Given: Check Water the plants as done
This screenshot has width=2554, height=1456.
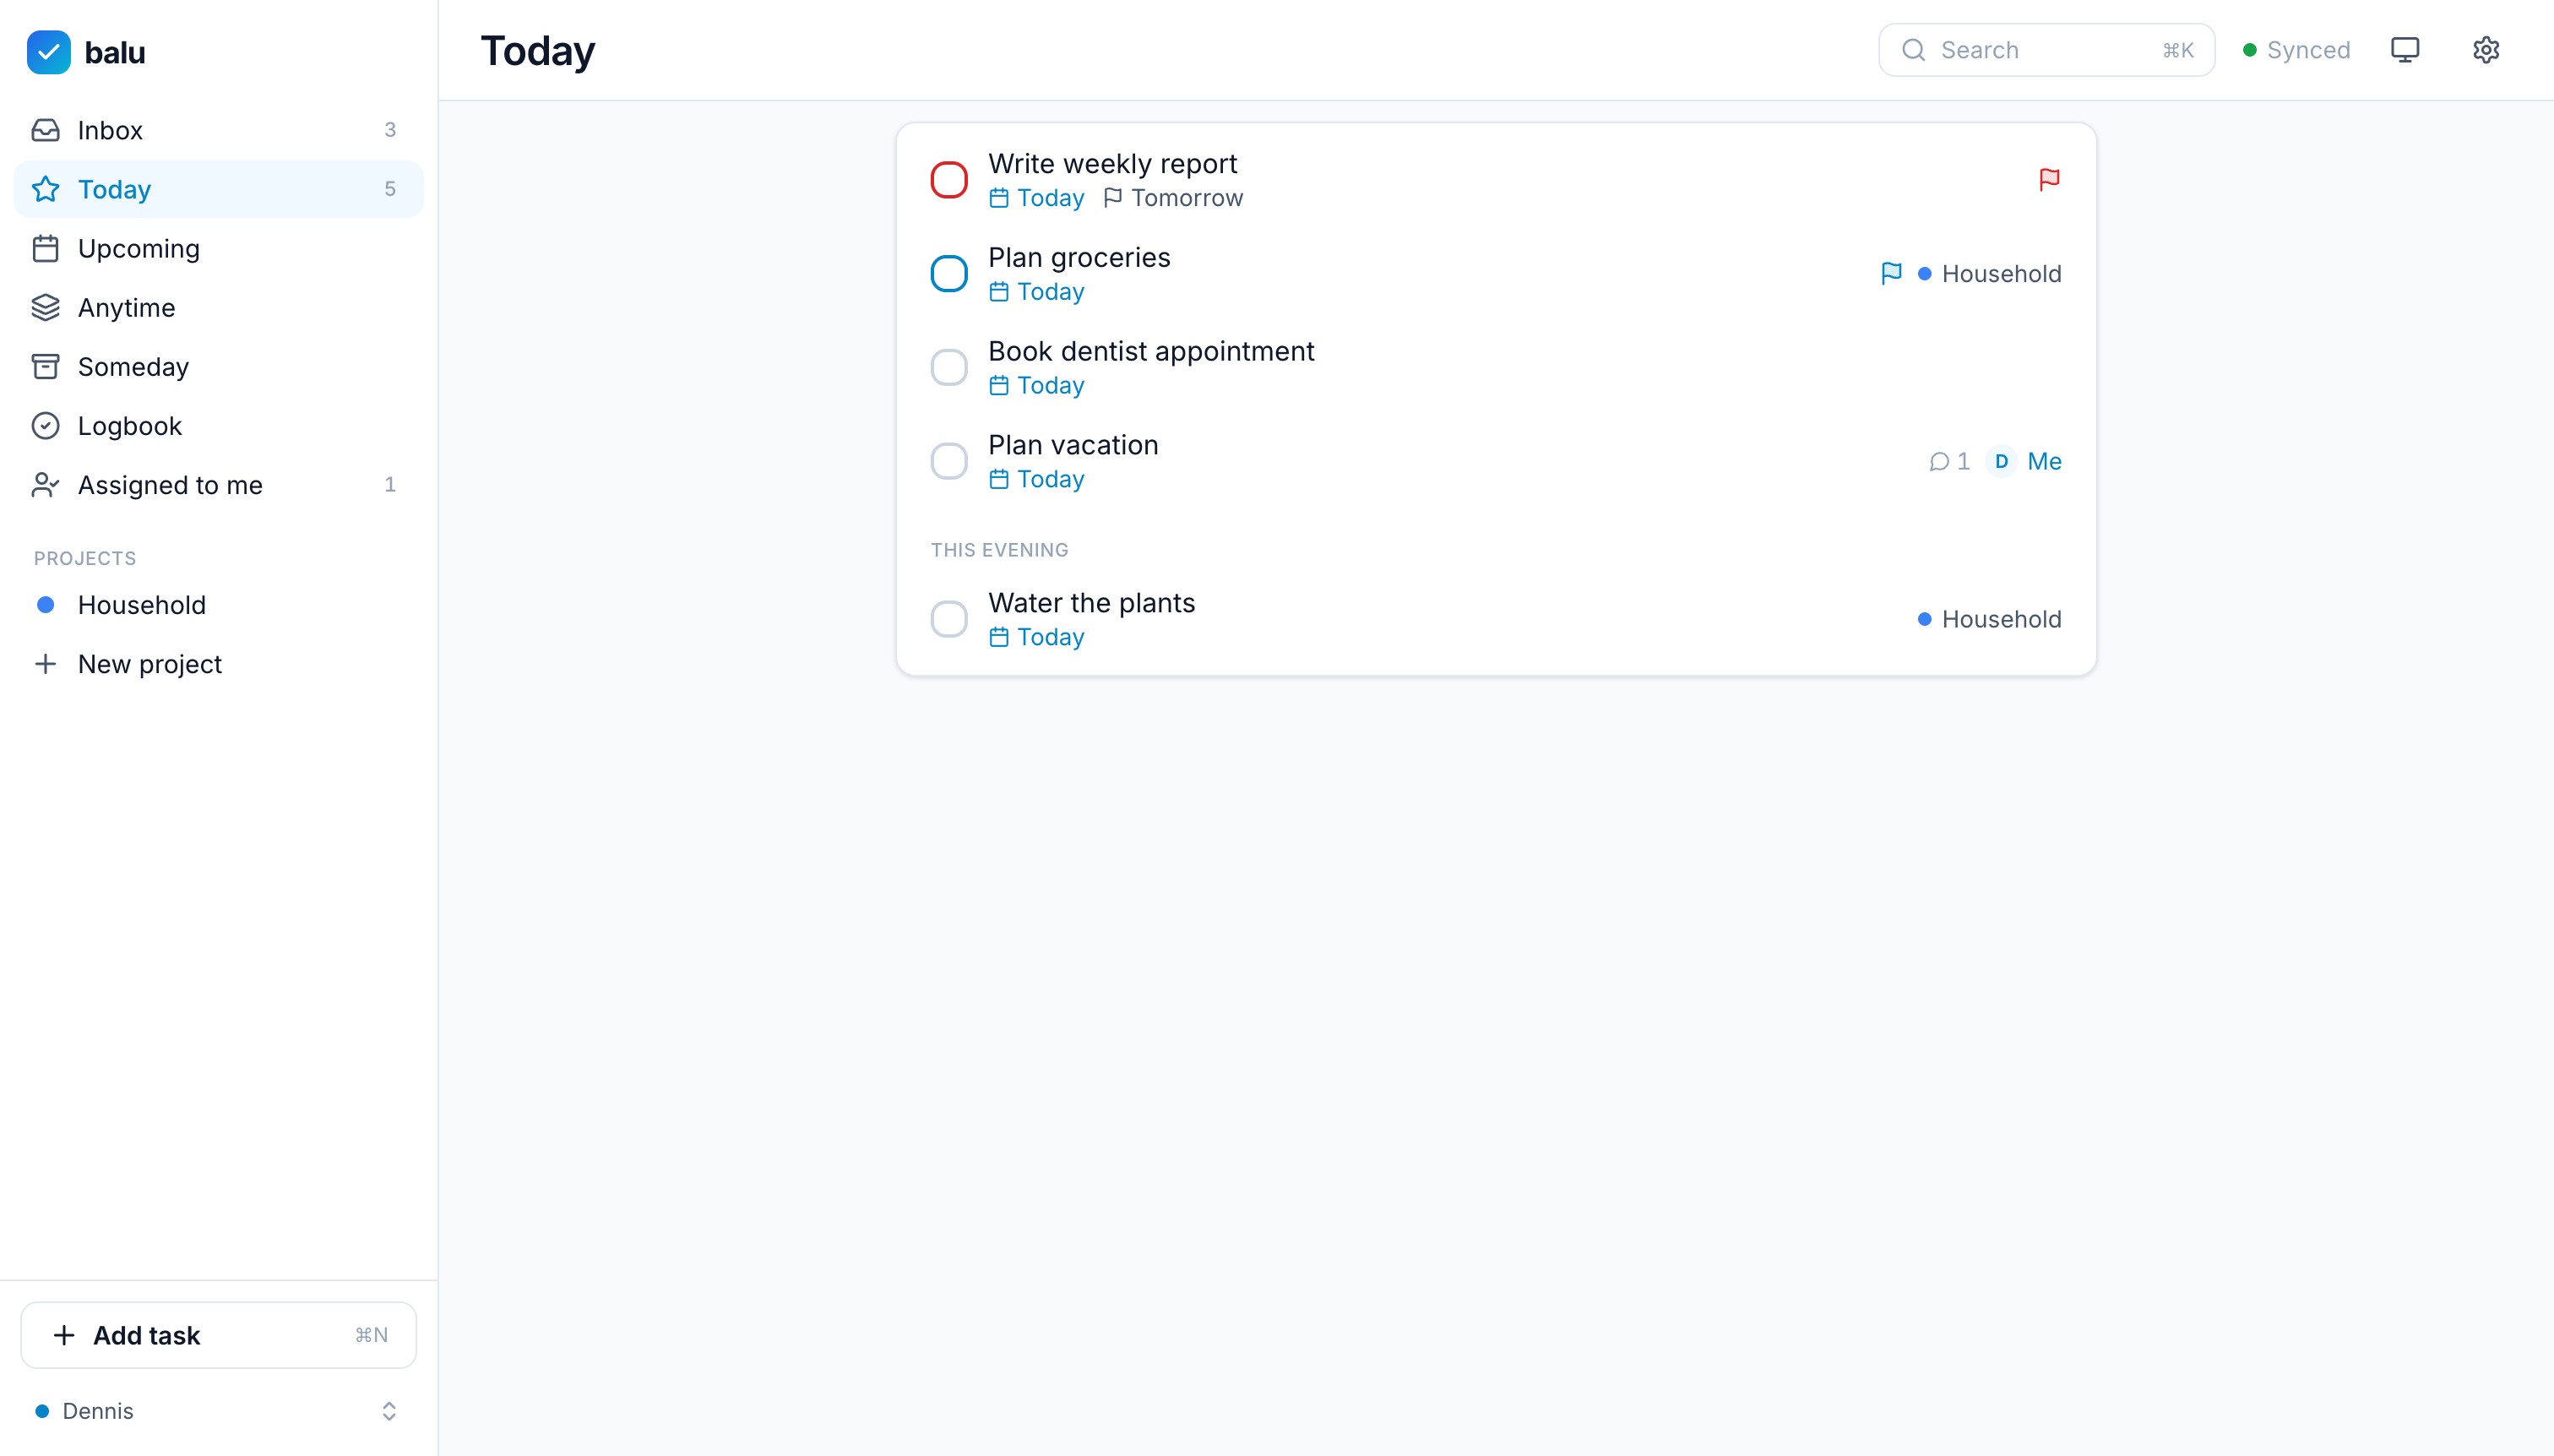Looking at the screenshot, I should click(x=949, y=619).
